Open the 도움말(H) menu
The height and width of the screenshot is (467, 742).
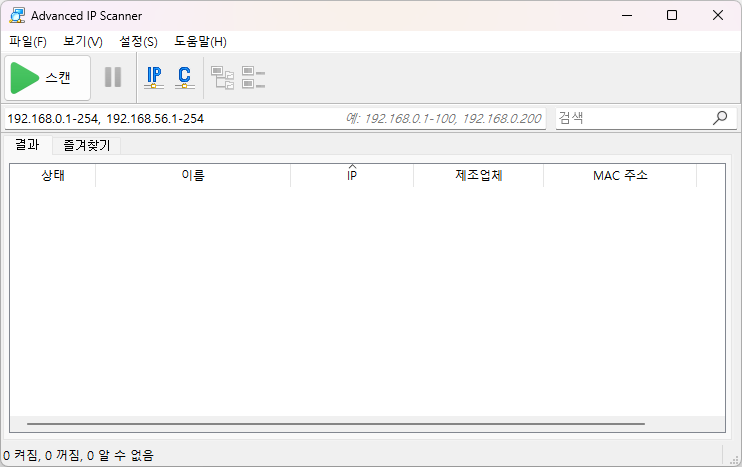[x=200, y=42]
